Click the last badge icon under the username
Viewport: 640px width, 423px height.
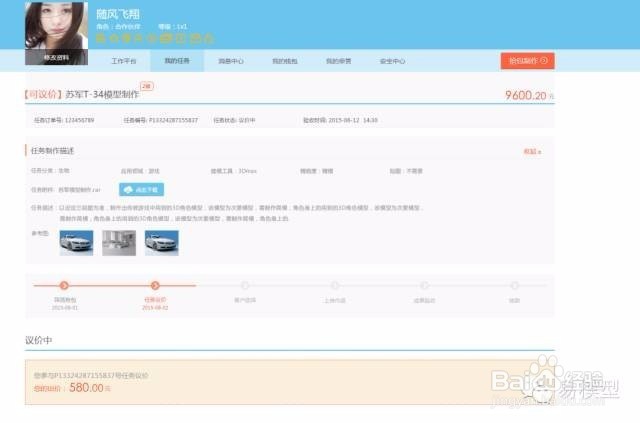[x=209, y=38]
